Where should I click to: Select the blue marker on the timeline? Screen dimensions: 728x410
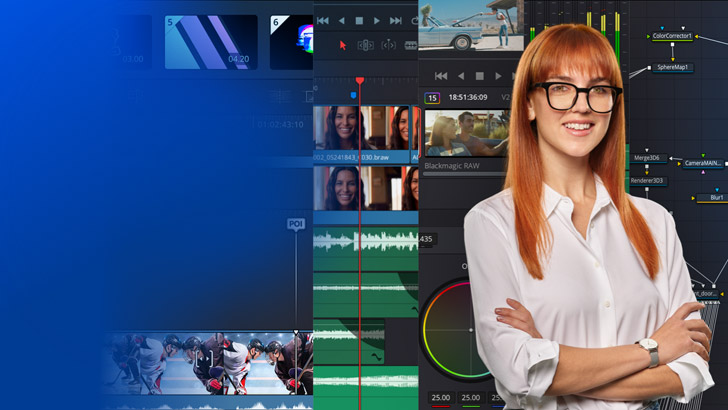353,95
